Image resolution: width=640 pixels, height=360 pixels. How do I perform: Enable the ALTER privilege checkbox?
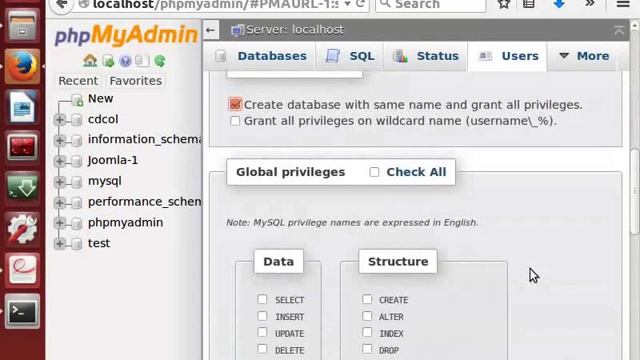[x=367, y=316]
